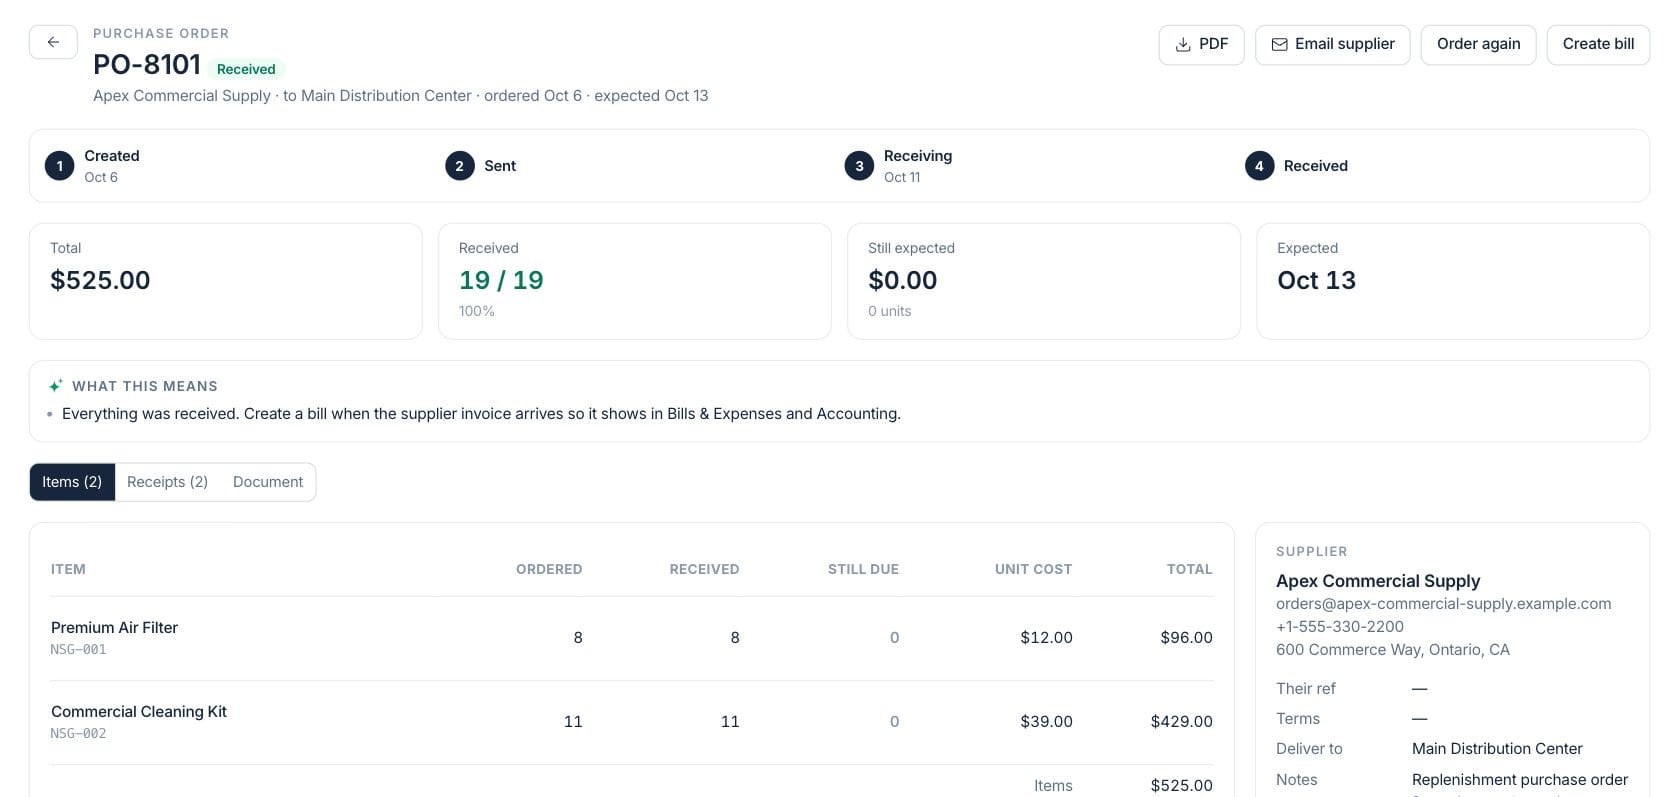
Task: Click the supplier email address
Action: (x=1443, y=604)
